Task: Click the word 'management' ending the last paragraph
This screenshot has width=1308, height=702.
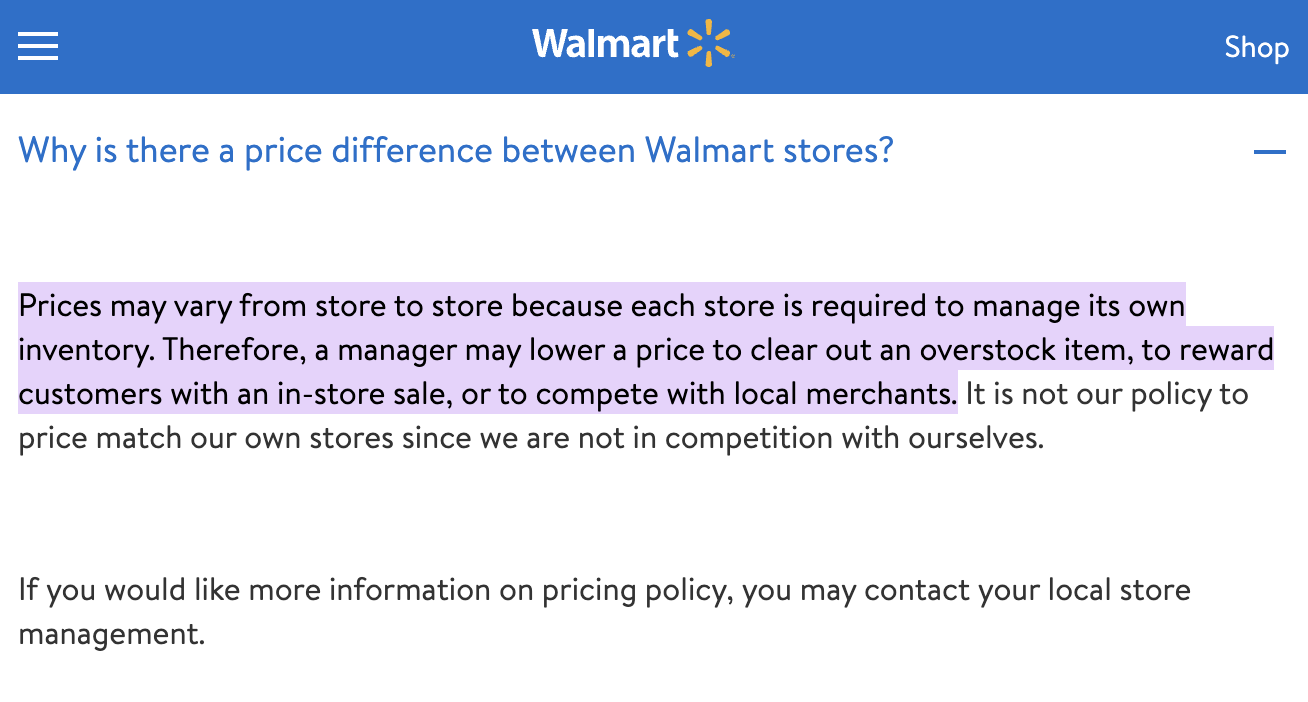Action: click(x=111, y=633)
